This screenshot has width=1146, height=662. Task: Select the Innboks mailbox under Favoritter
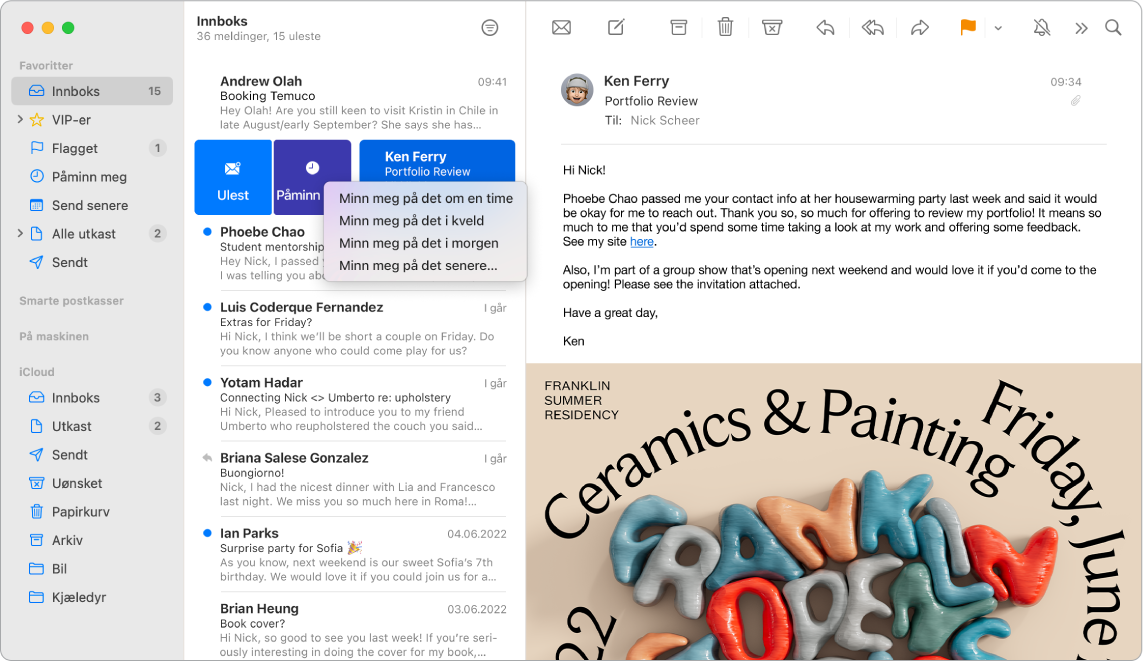click(x=92, y=91)
